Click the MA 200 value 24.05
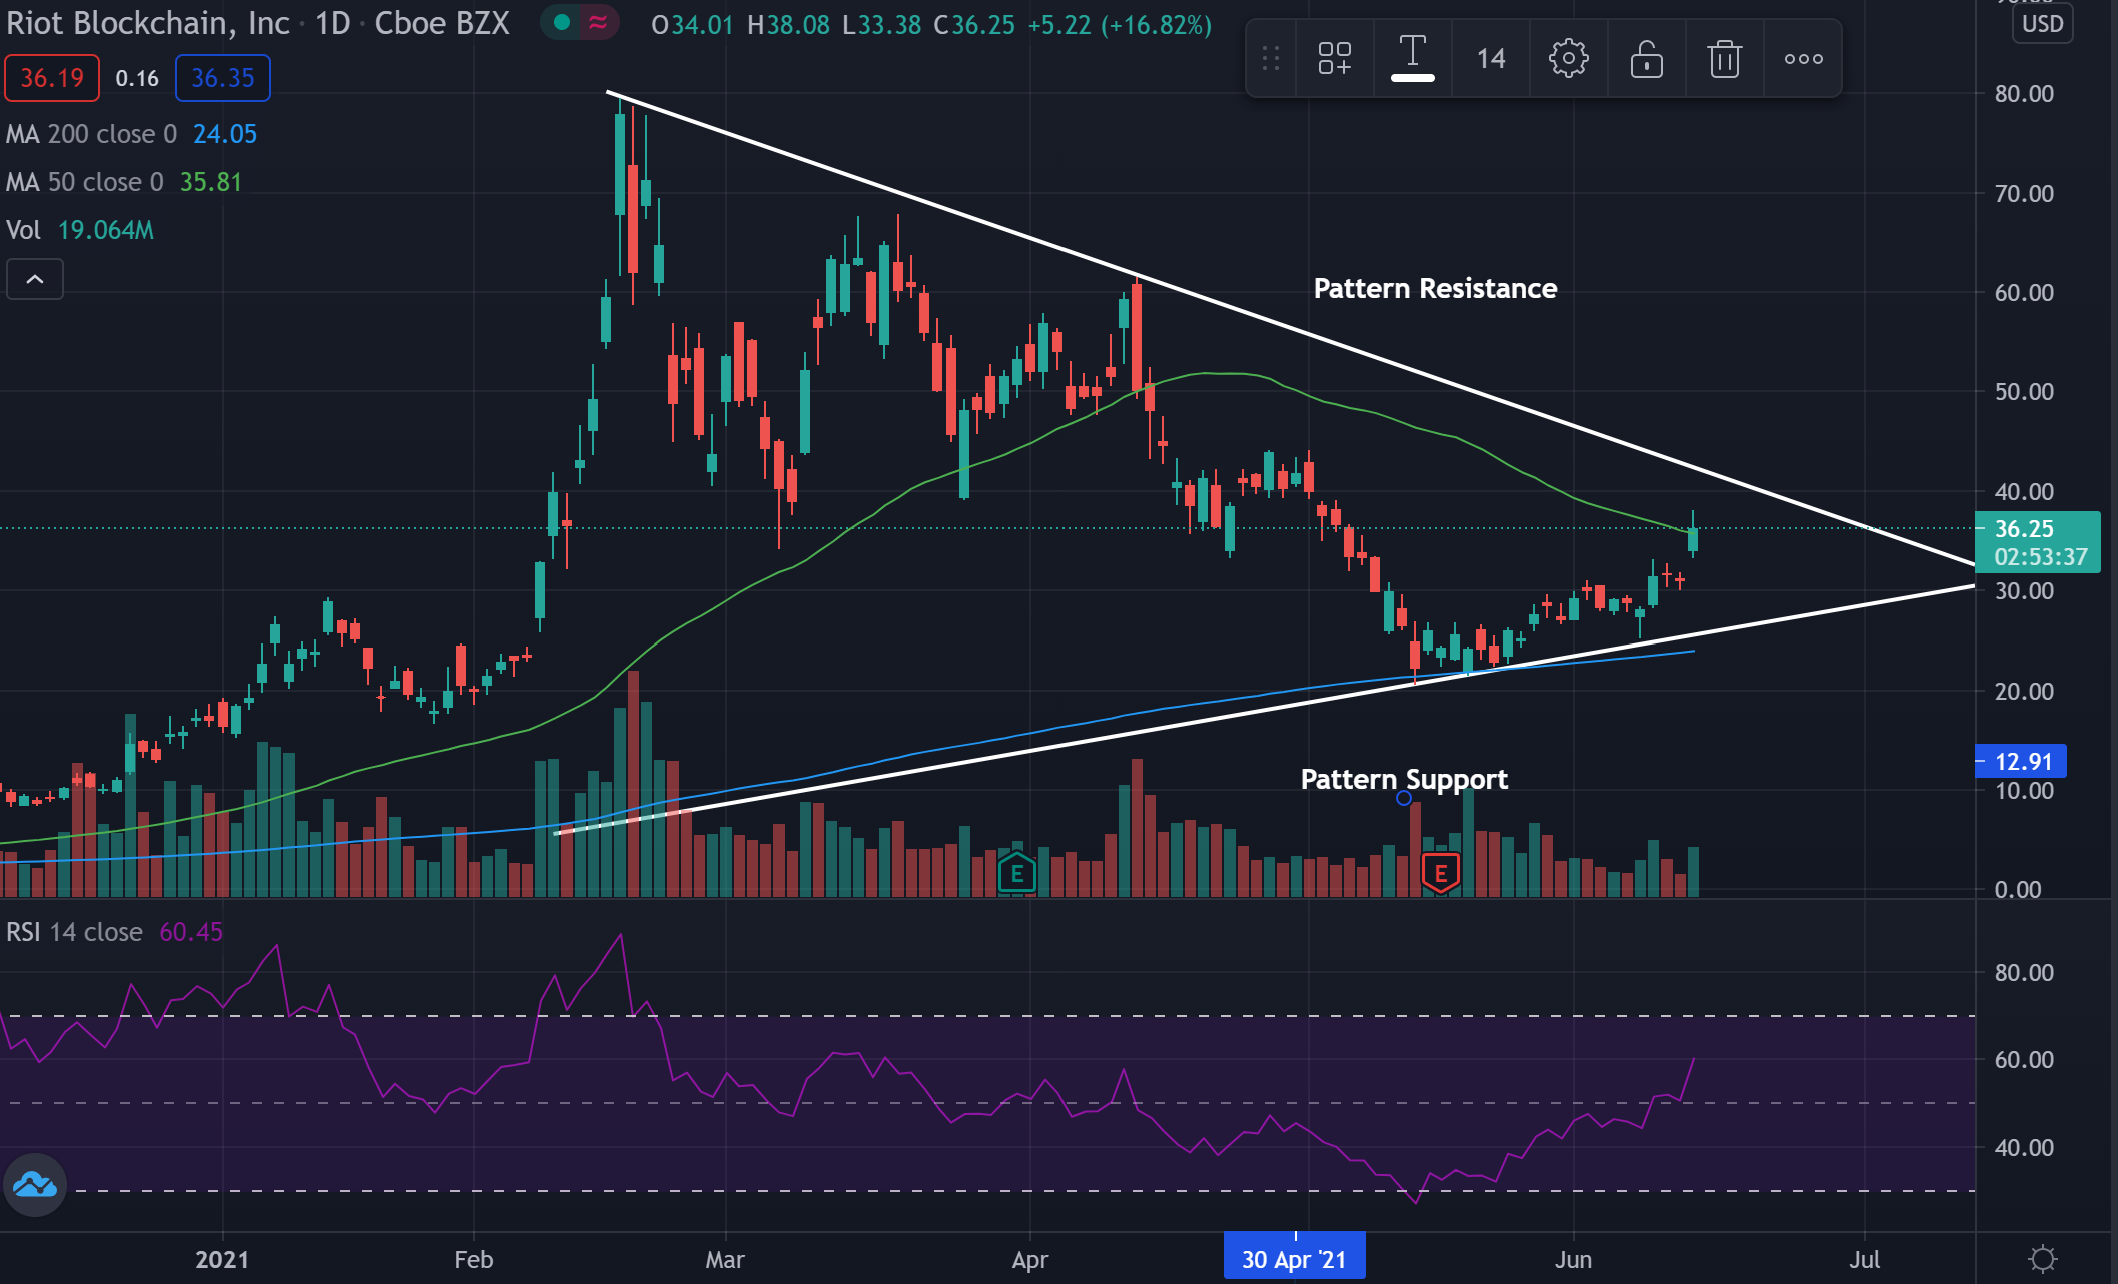This screenshot has height=1284, width=2118. pyautogui.click(x=225, y=134)
